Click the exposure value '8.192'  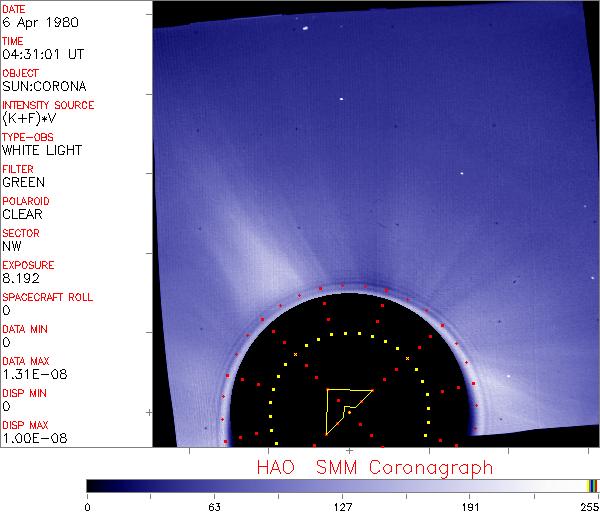pyautogui.click(x=20, y=278)
